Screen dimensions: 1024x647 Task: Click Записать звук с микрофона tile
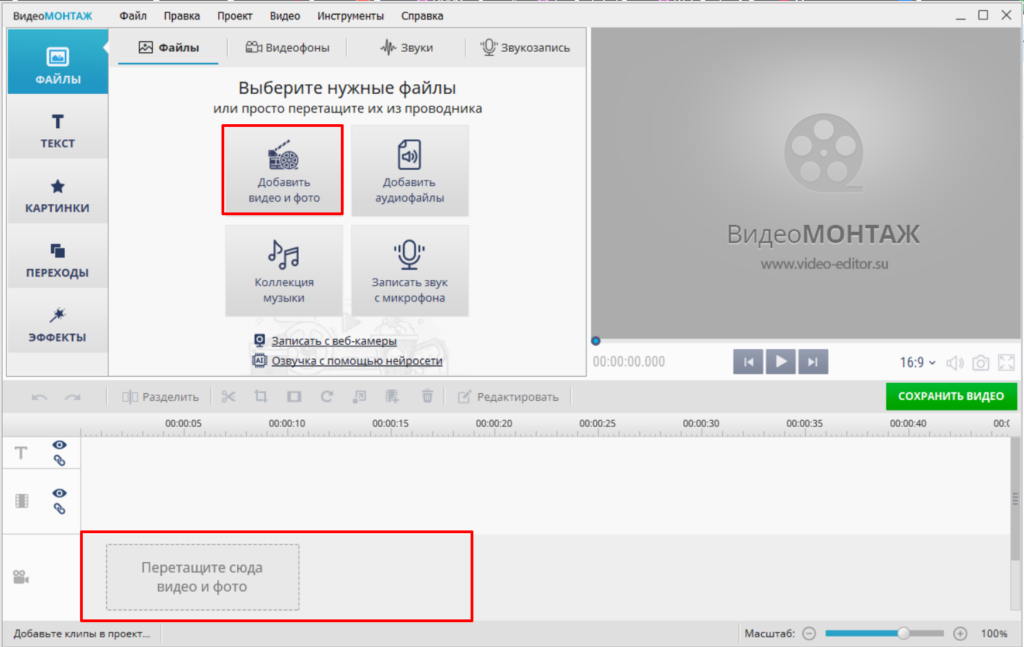click(409, 271)
